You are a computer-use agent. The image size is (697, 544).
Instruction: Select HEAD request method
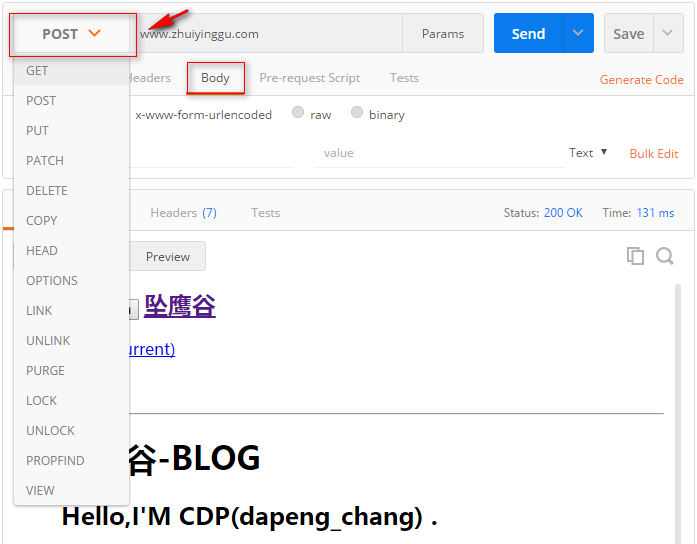pyautogui.click(x=71, y=251)
